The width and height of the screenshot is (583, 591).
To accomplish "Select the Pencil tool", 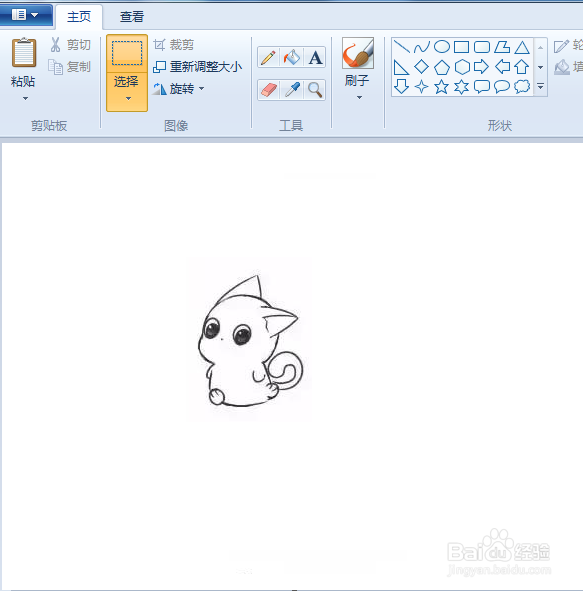I will (x=268, y=58).
